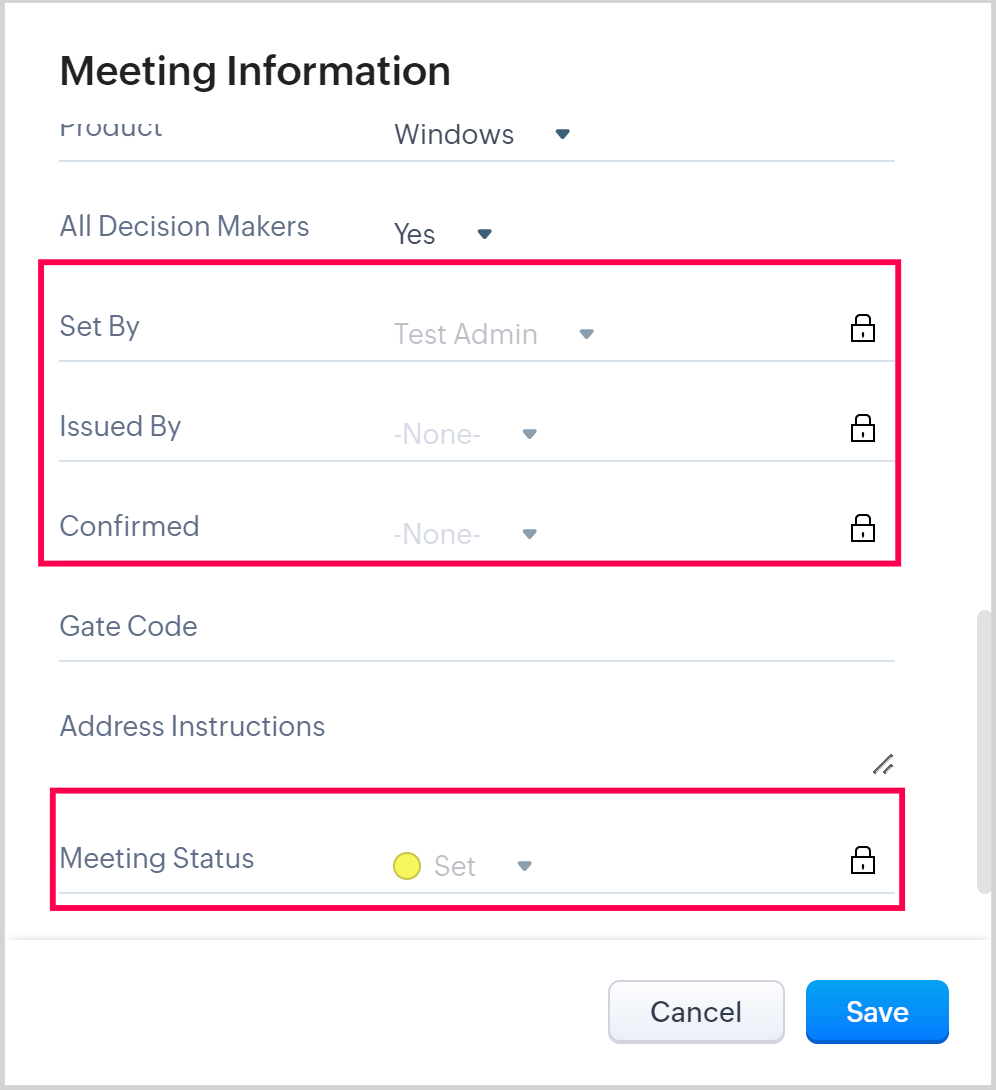This screenshot has height=1090, width=996.
Task: Click the yellow Meeting Status color dot
Action: pos(407,866)
